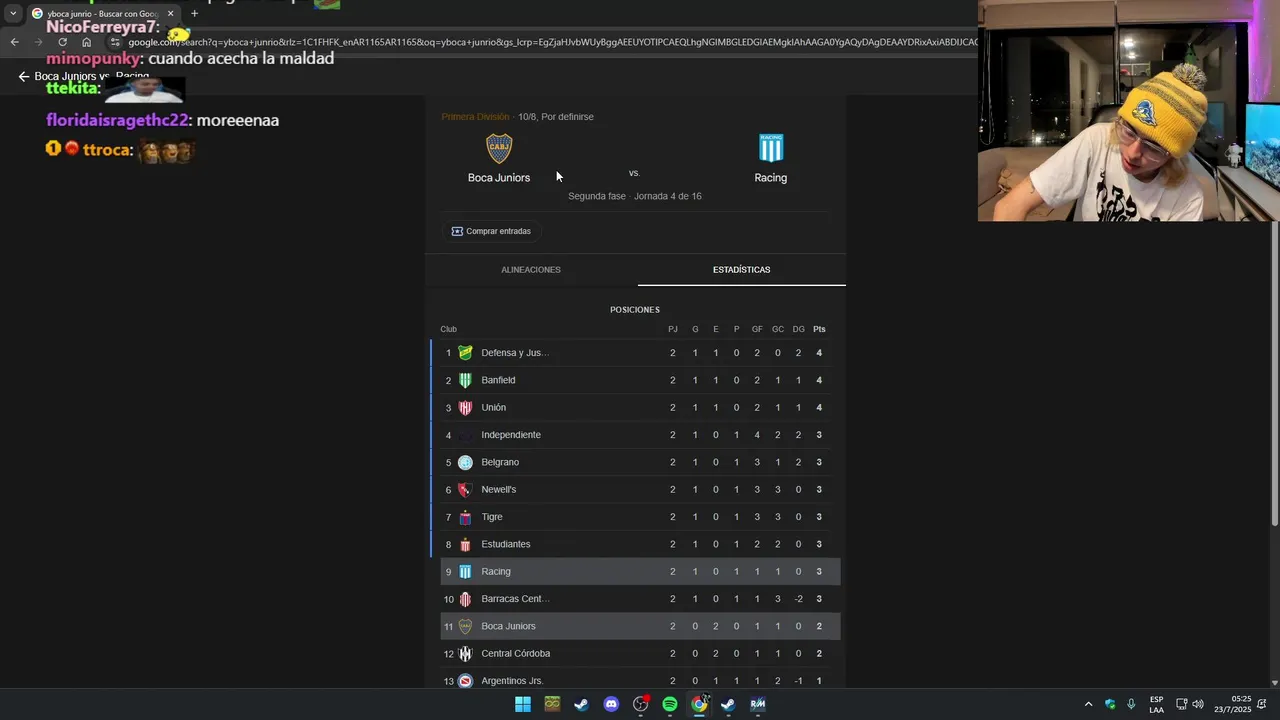This screenshot has height=720, width=1280.
Task: Select Newell's in standings table
Action: coord(636,490)
